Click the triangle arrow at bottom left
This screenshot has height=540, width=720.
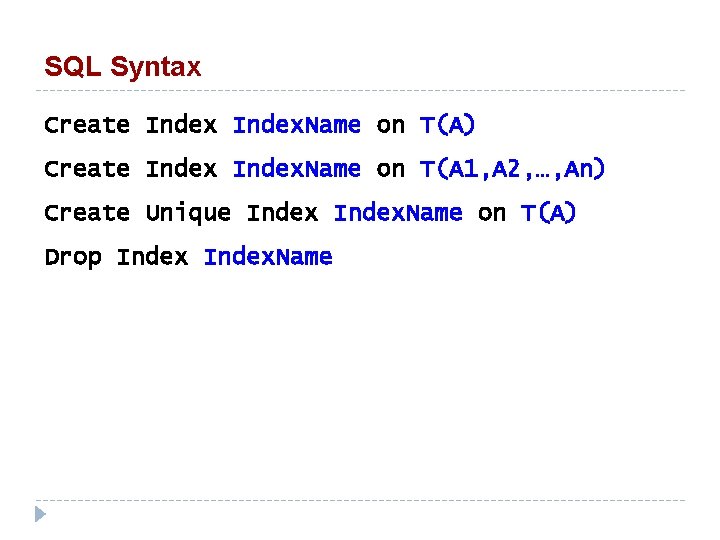[40, 514]
